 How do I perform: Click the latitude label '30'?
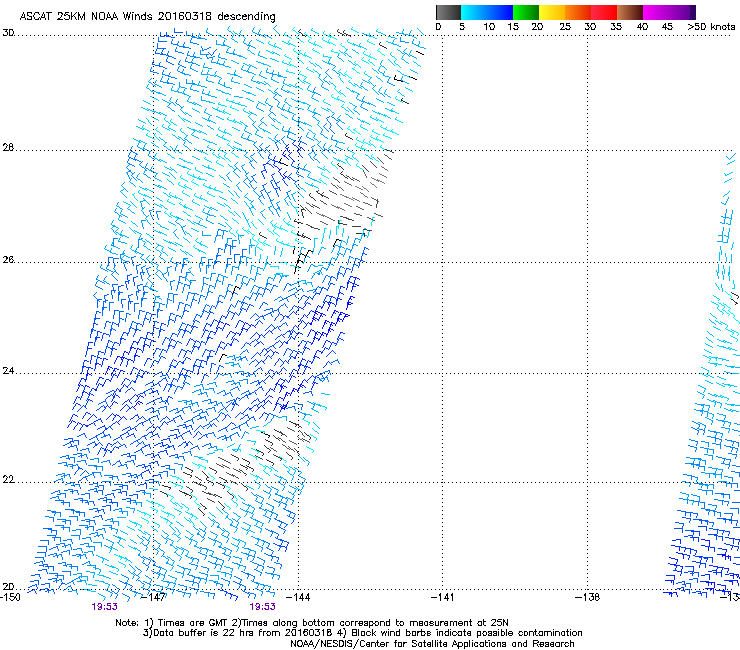pyautogui.click(x=8, y=33)
